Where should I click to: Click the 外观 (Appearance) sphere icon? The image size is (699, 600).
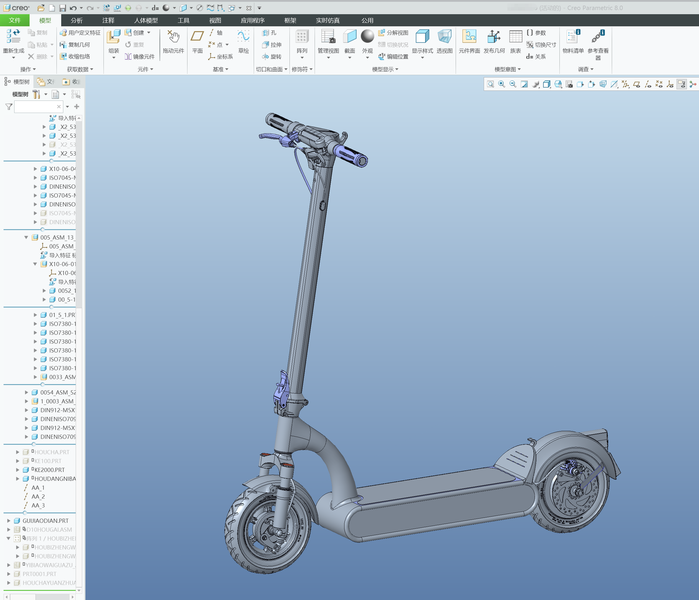(x=367, y=36)
